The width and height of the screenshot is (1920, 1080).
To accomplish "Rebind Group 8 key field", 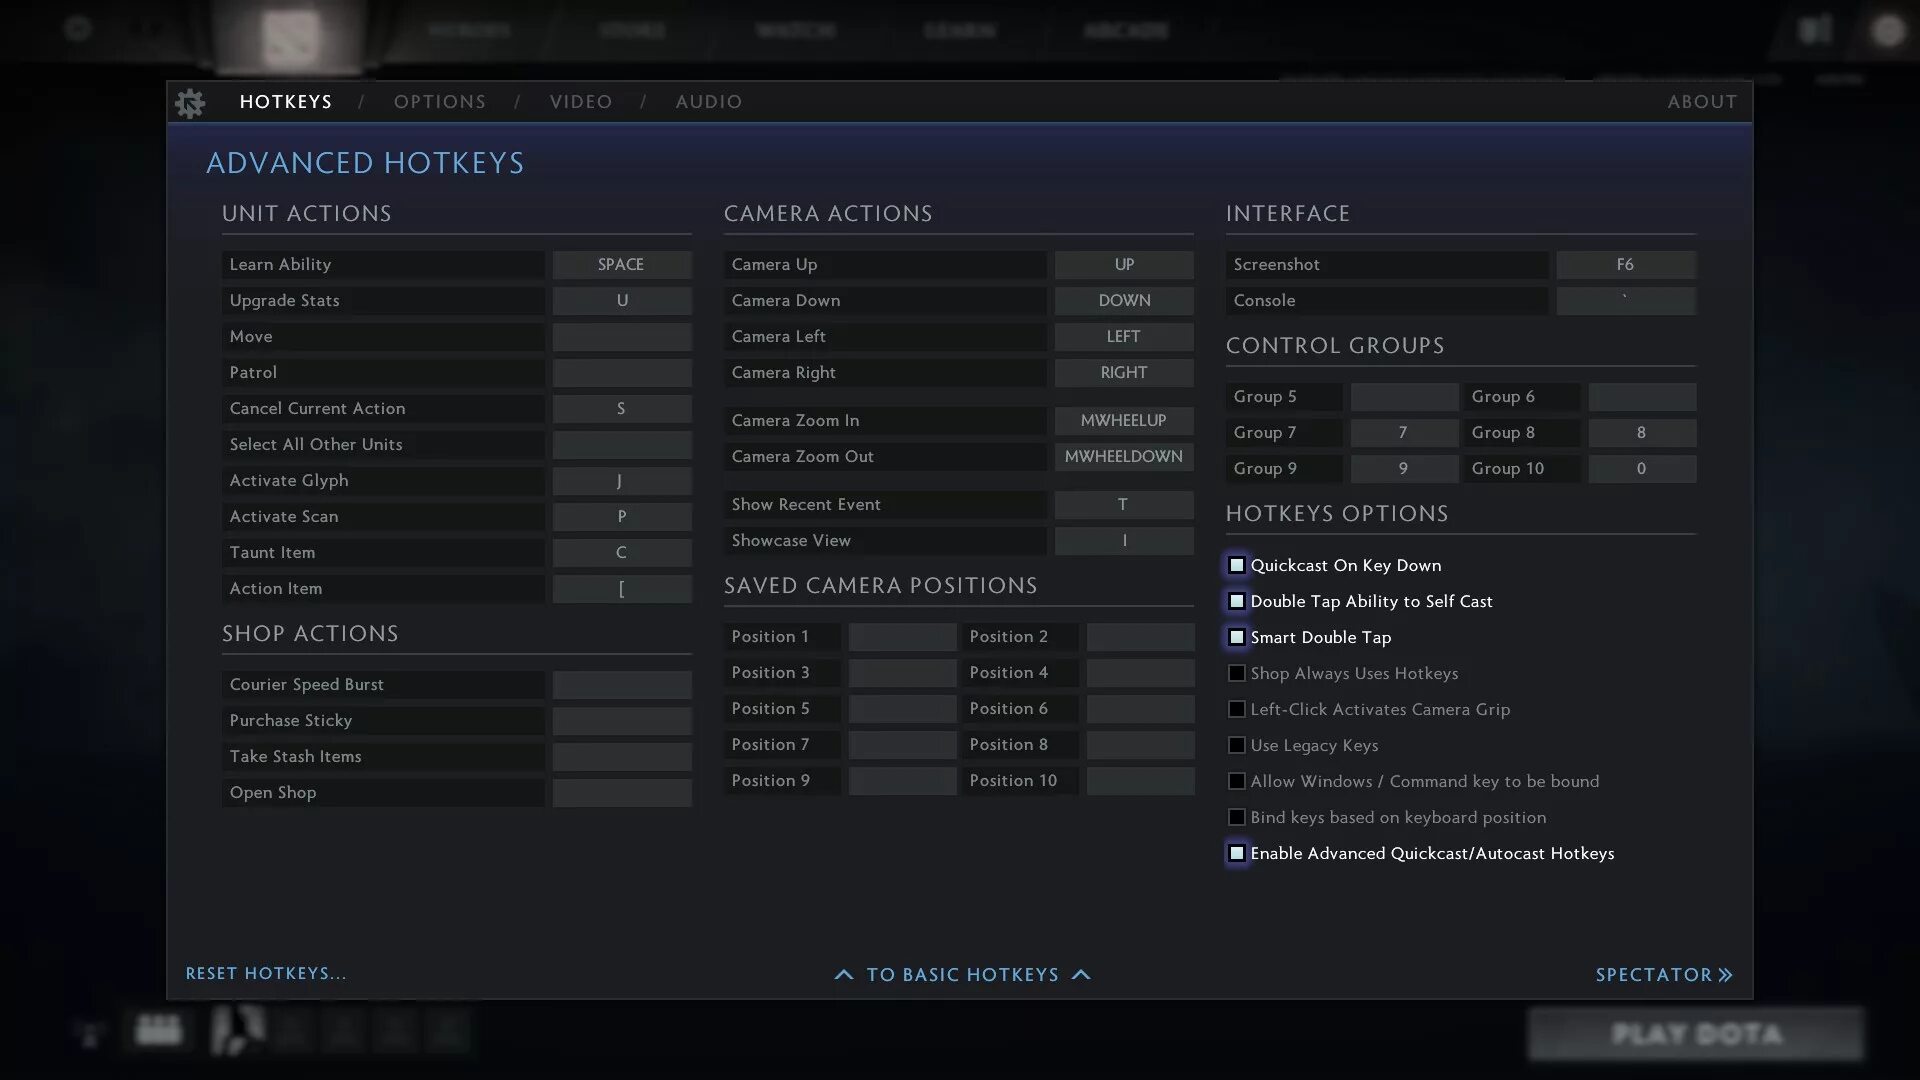I will pos(1642,433).
